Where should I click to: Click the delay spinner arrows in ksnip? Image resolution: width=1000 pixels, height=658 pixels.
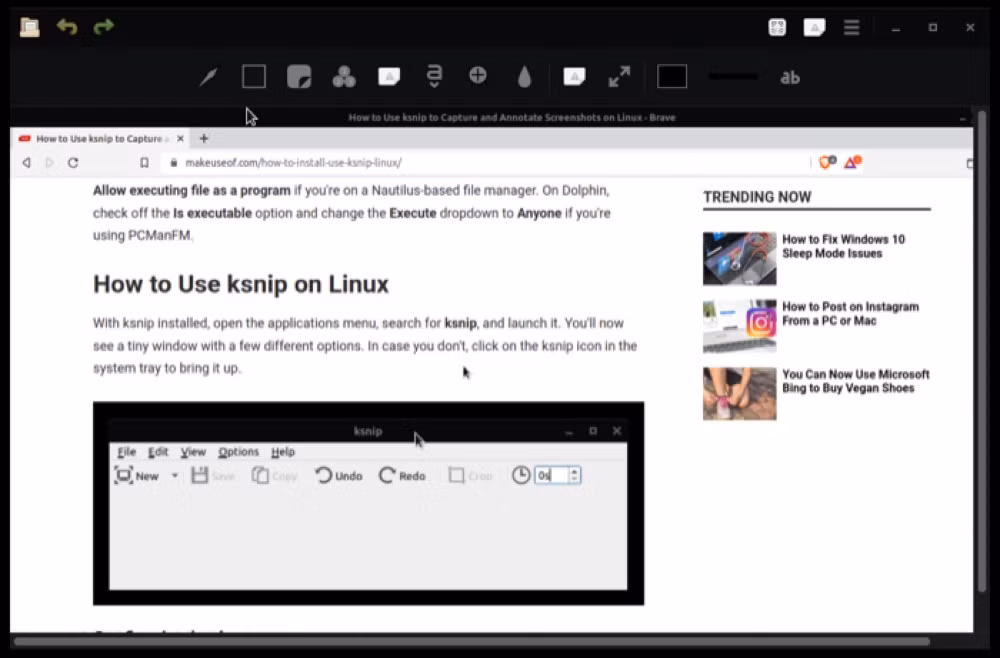pos(574,475)
